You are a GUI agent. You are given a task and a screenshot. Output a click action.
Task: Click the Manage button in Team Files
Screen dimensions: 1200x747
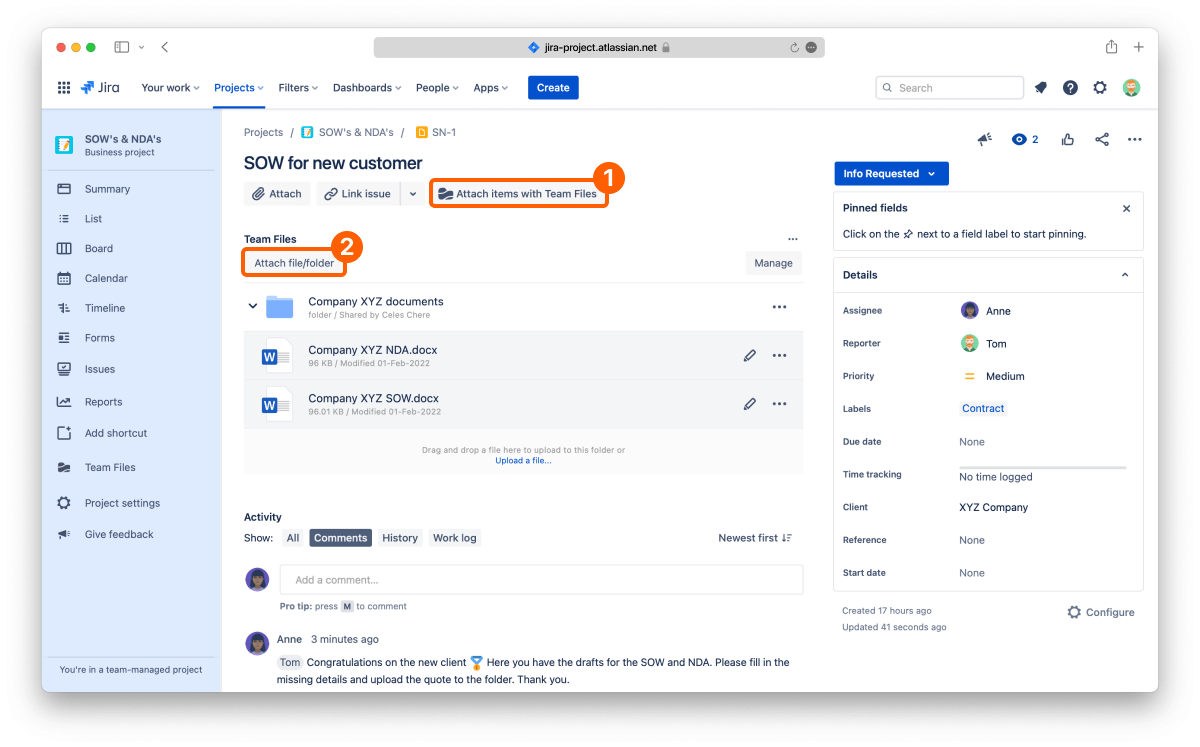[x=773, y=263]
